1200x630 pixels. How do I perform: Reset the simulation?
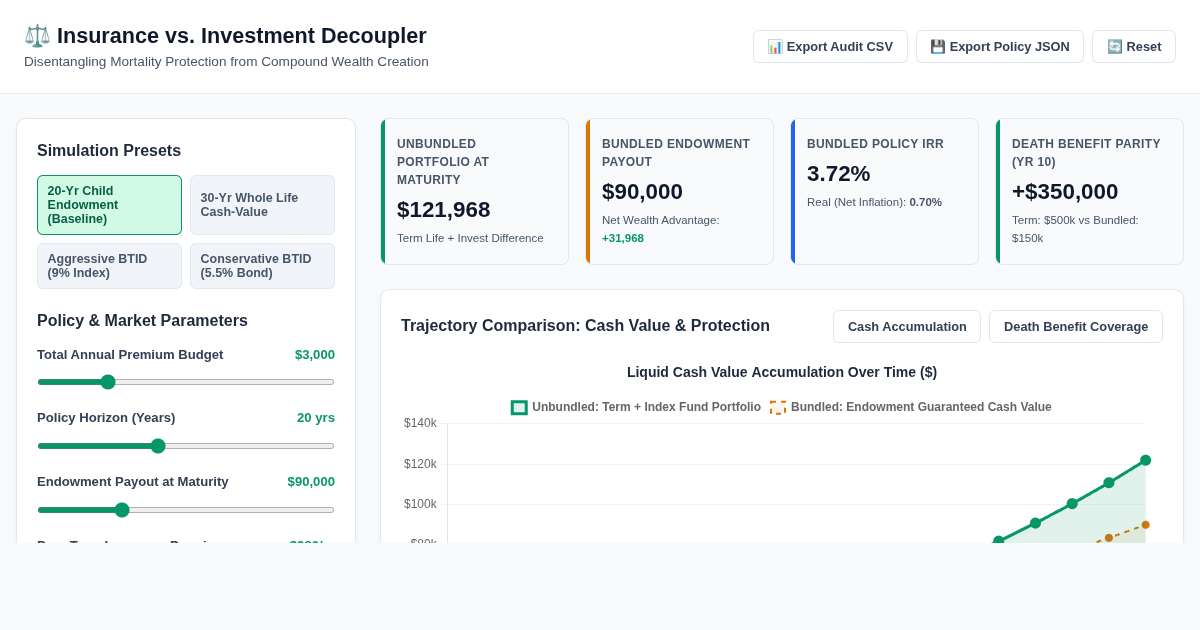[x=1134, y=46]
